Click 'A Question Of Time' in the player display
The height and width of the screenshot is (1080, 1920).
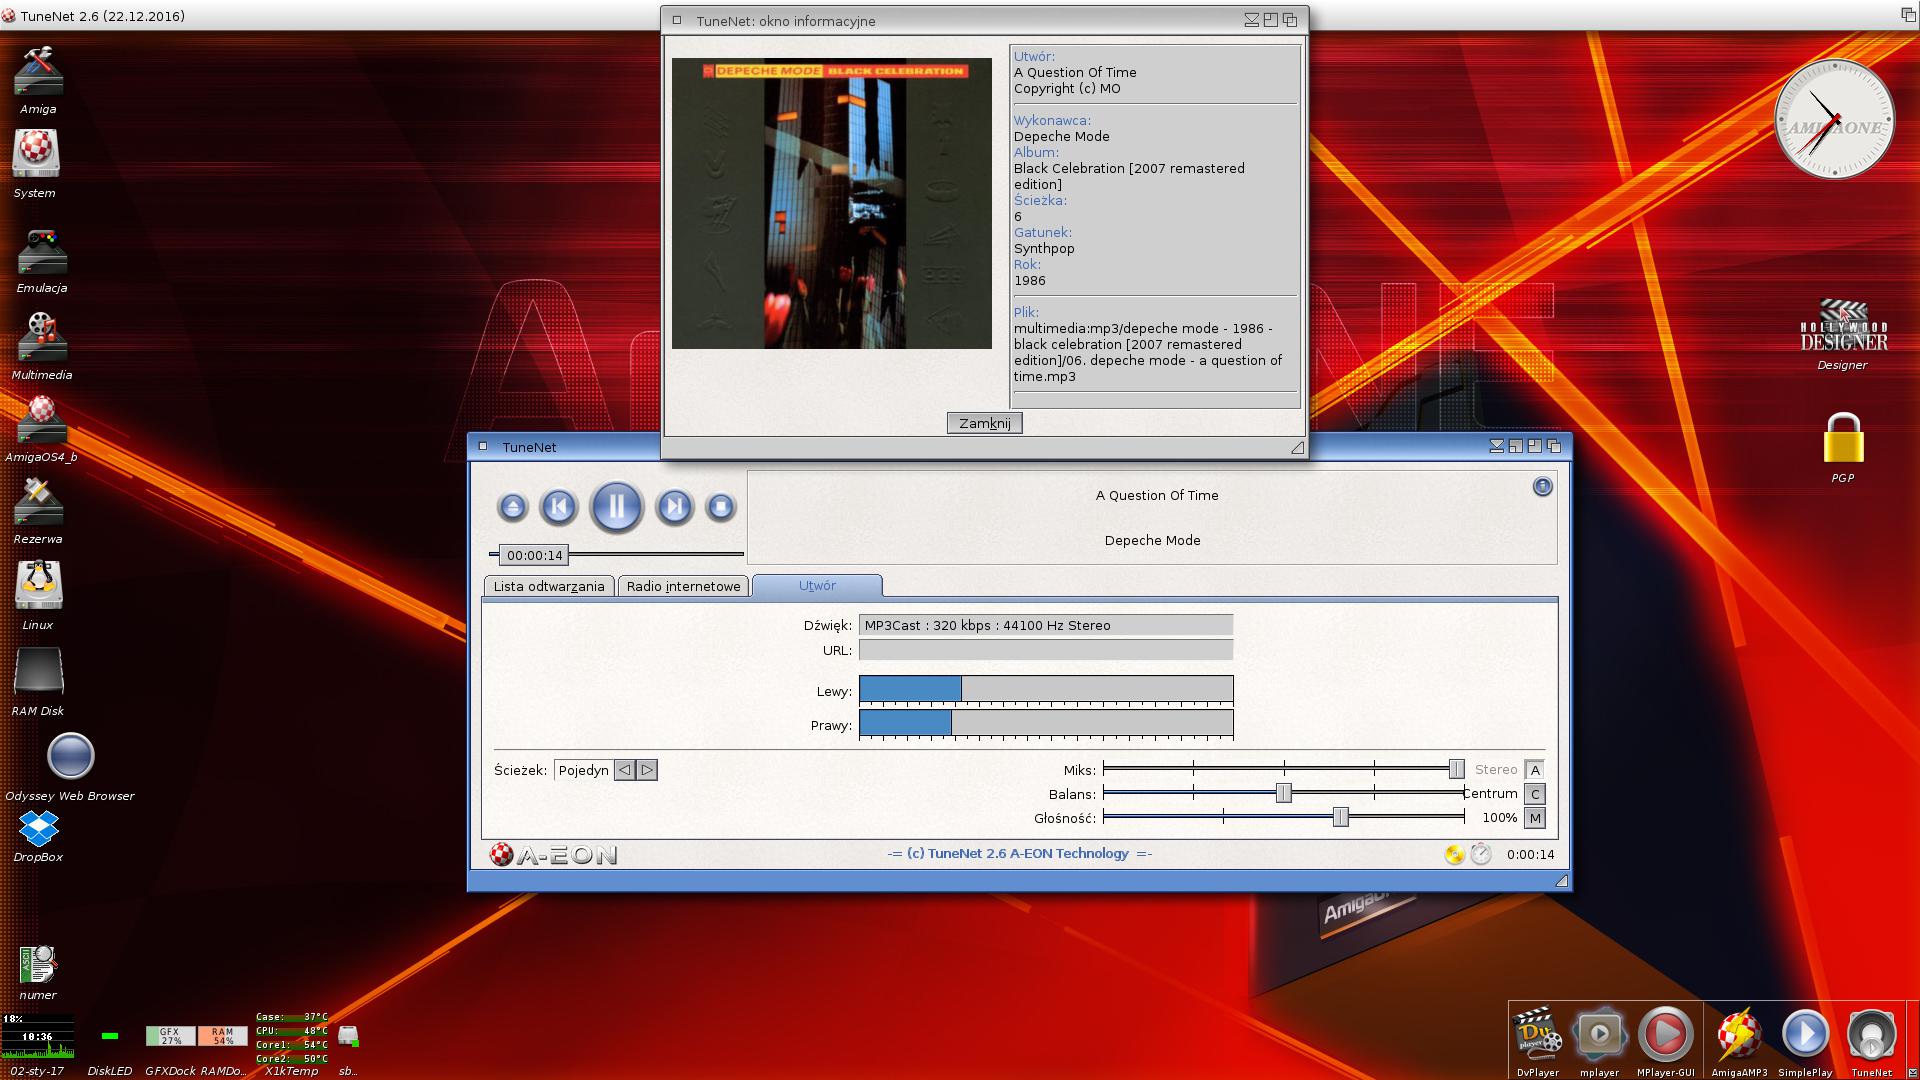point(1157,495)
